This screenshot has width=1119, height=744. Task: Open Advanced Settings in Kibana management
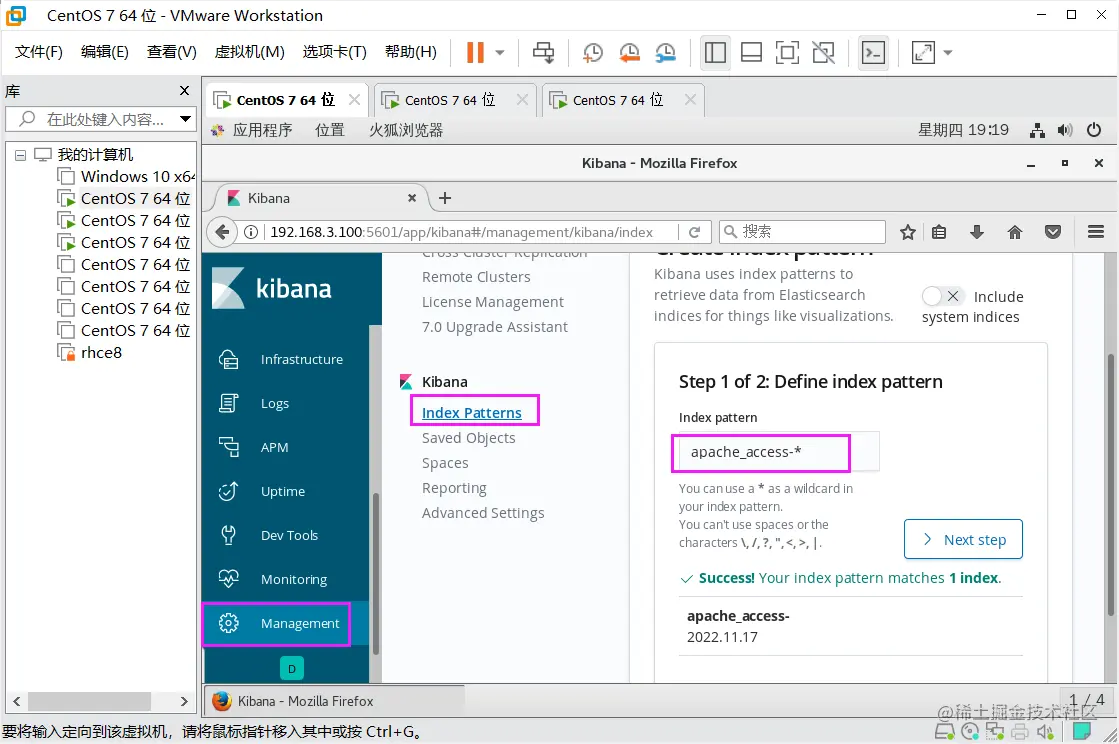tap(482, 513)
